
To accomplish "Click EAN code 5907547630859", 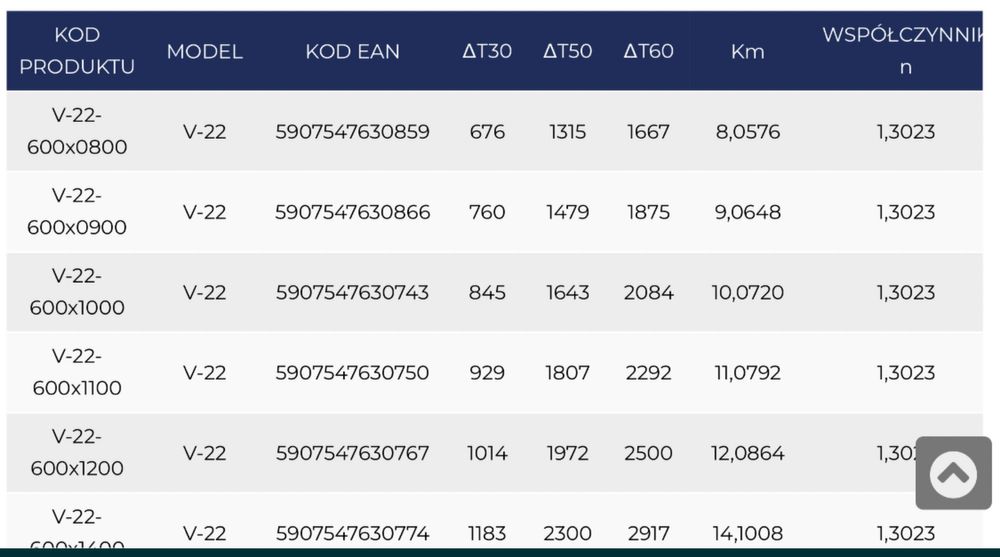I will pos(352,132).
